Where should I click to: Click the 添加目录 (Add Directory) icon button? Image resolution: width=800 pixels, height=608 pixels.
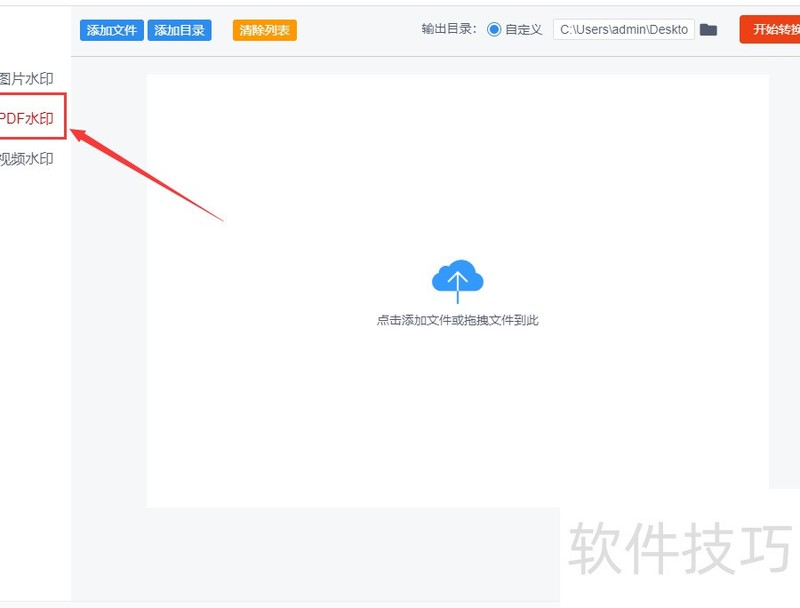pos(179,30)
